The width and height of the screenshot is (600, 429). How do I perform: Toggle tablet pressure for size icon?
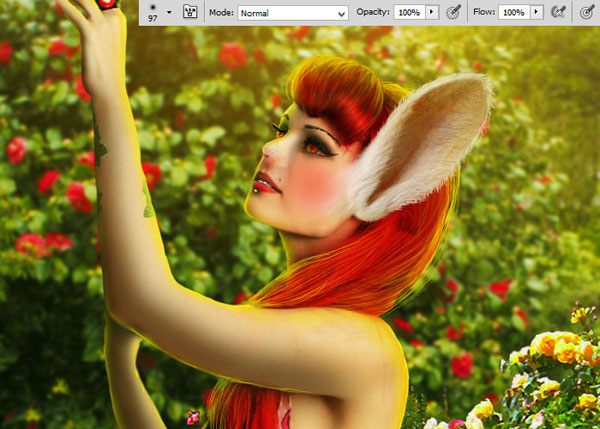click(x=587, y=12)
